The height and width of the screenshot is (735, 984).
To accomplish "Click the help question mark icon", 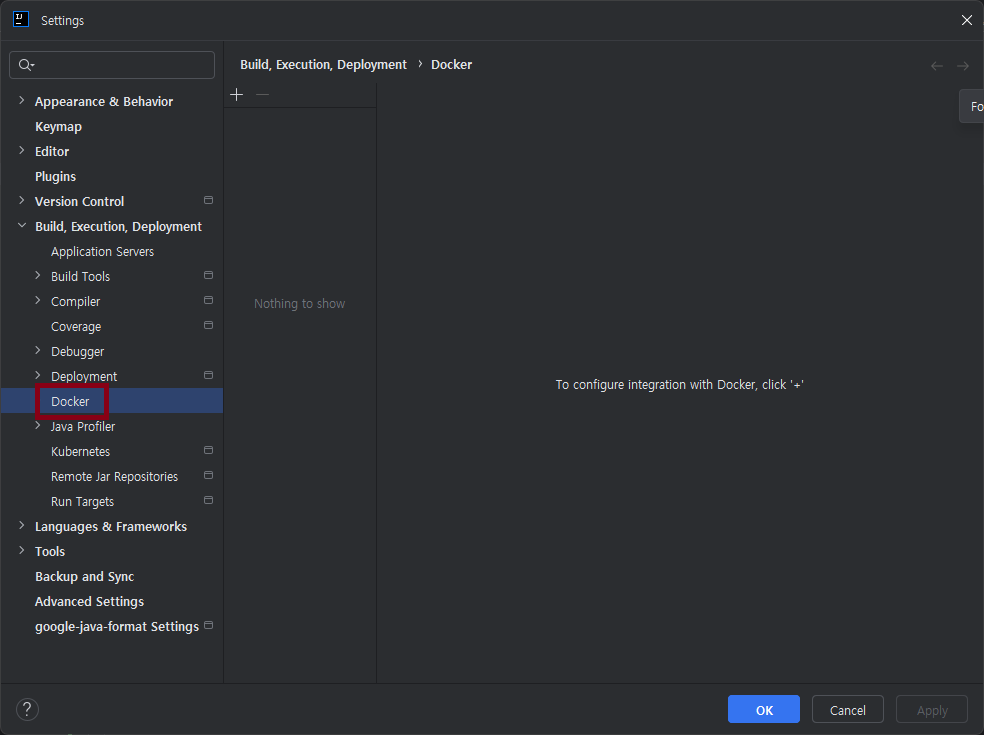I will [x=27, y=710].
